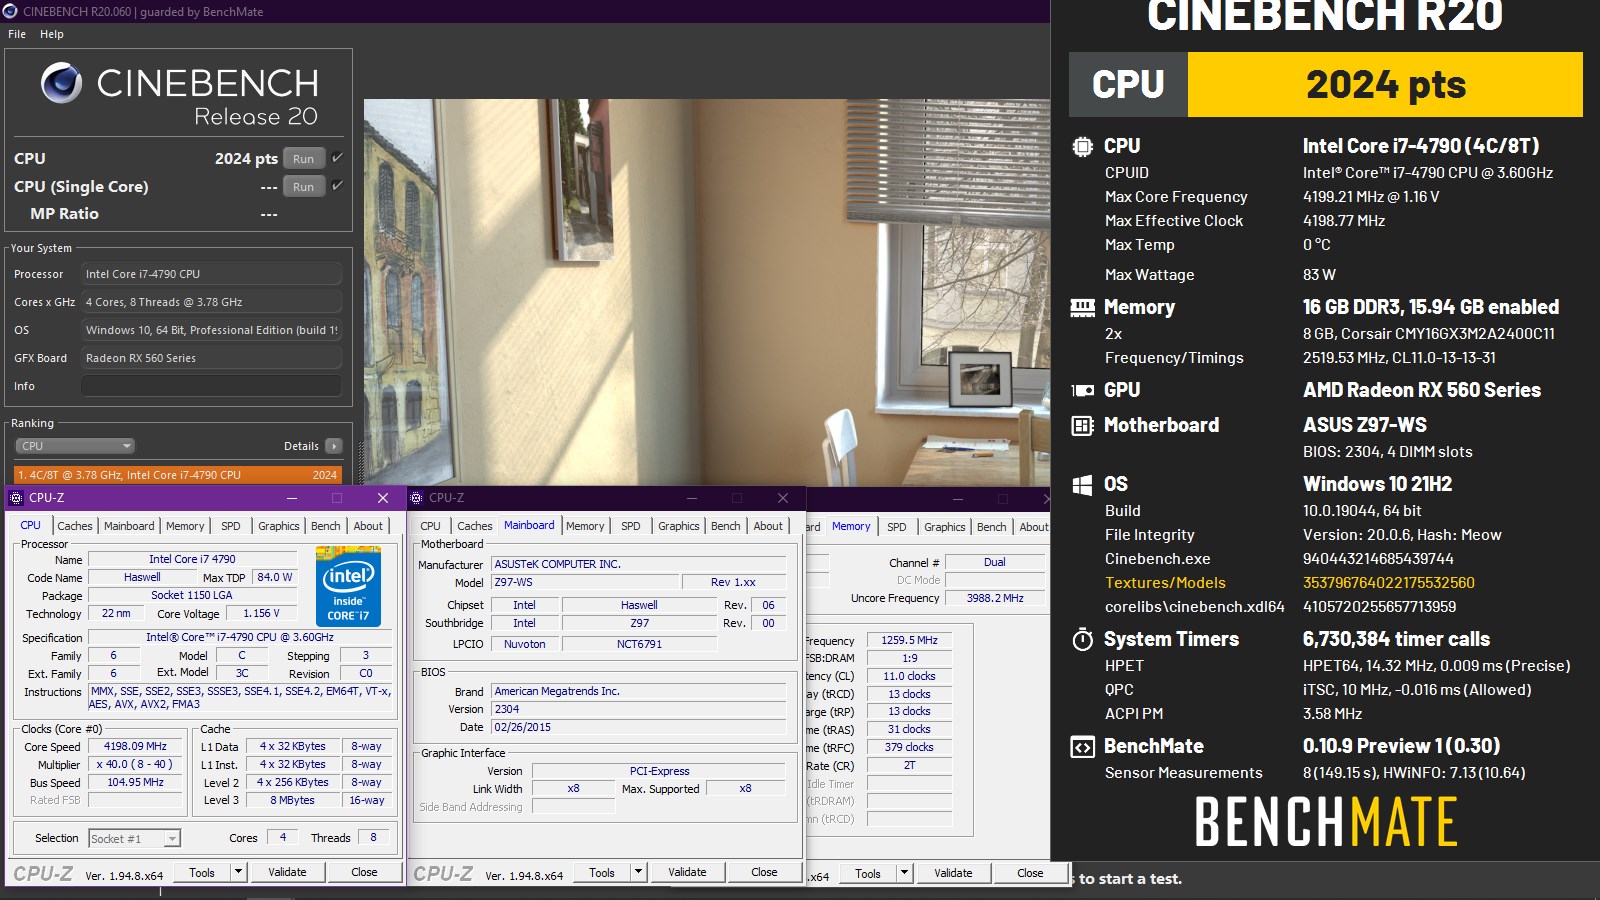
Task: Click the Ranking Details arrow icon
Action: point(333,446)
